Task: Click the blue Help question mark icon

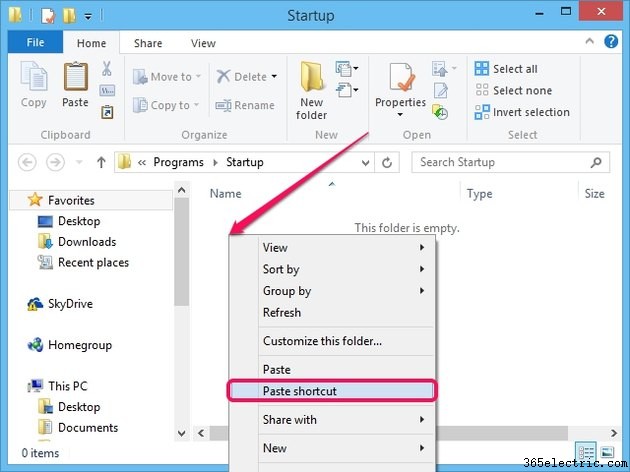Action: click(x=611, y=41)
